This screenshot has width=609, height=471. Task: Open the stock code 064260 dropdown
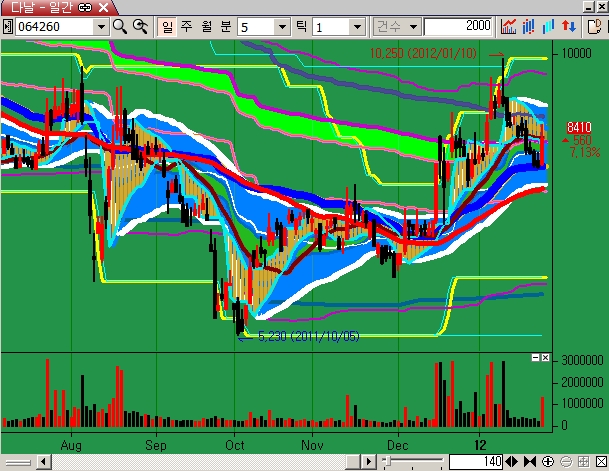coord(100,26)
